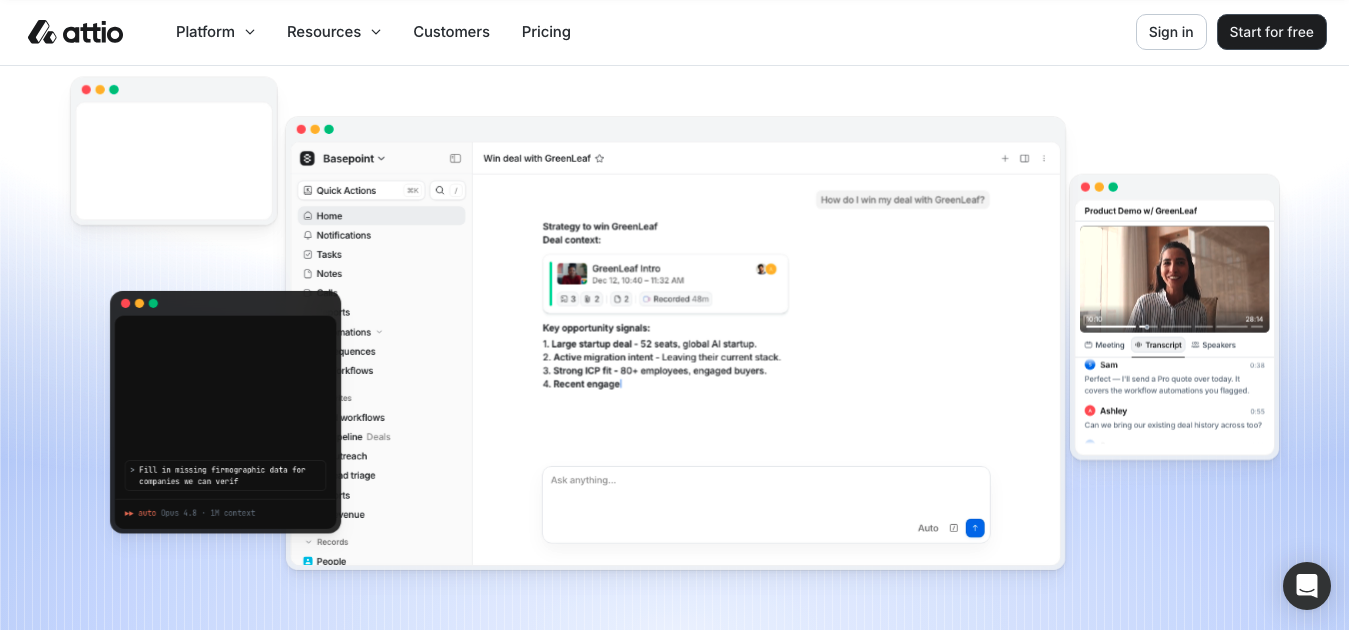The image size is (1349, 630).
Task: Toggle the sidebar collapse icon beside Basepoint
Action: 455,158
